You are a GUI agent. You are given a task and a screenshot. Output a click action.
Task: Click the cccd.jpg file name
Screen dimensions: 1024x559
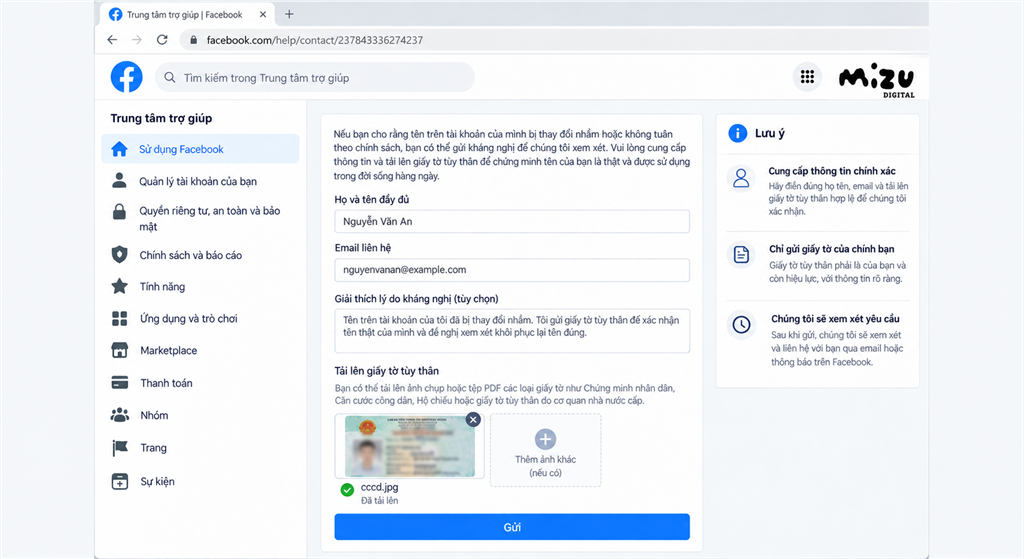tap(379, 487)
